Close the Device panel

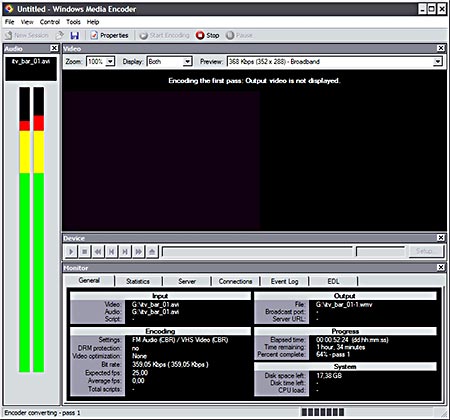point(441,238)
